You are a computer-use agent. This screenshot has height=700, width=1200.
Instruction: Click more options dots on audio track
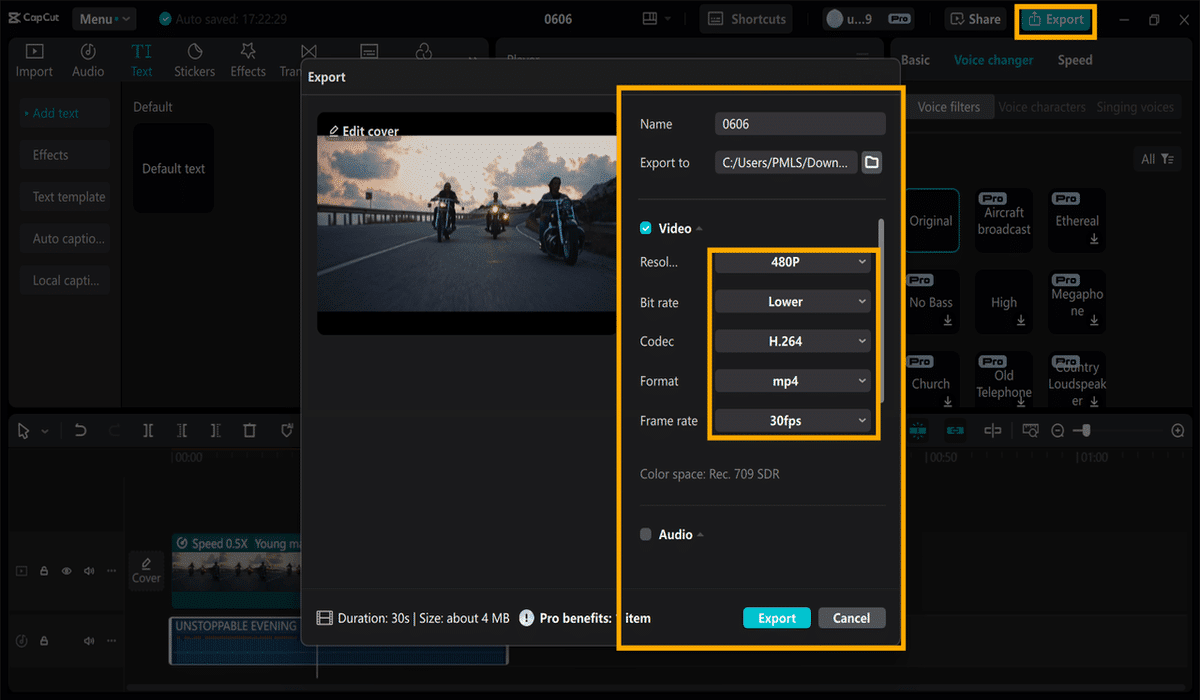113,641
